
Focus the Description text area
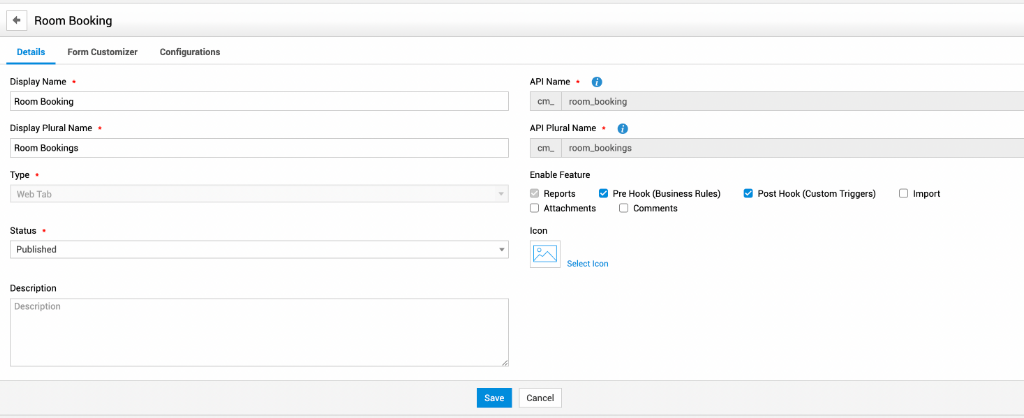(x=259, y=332)
